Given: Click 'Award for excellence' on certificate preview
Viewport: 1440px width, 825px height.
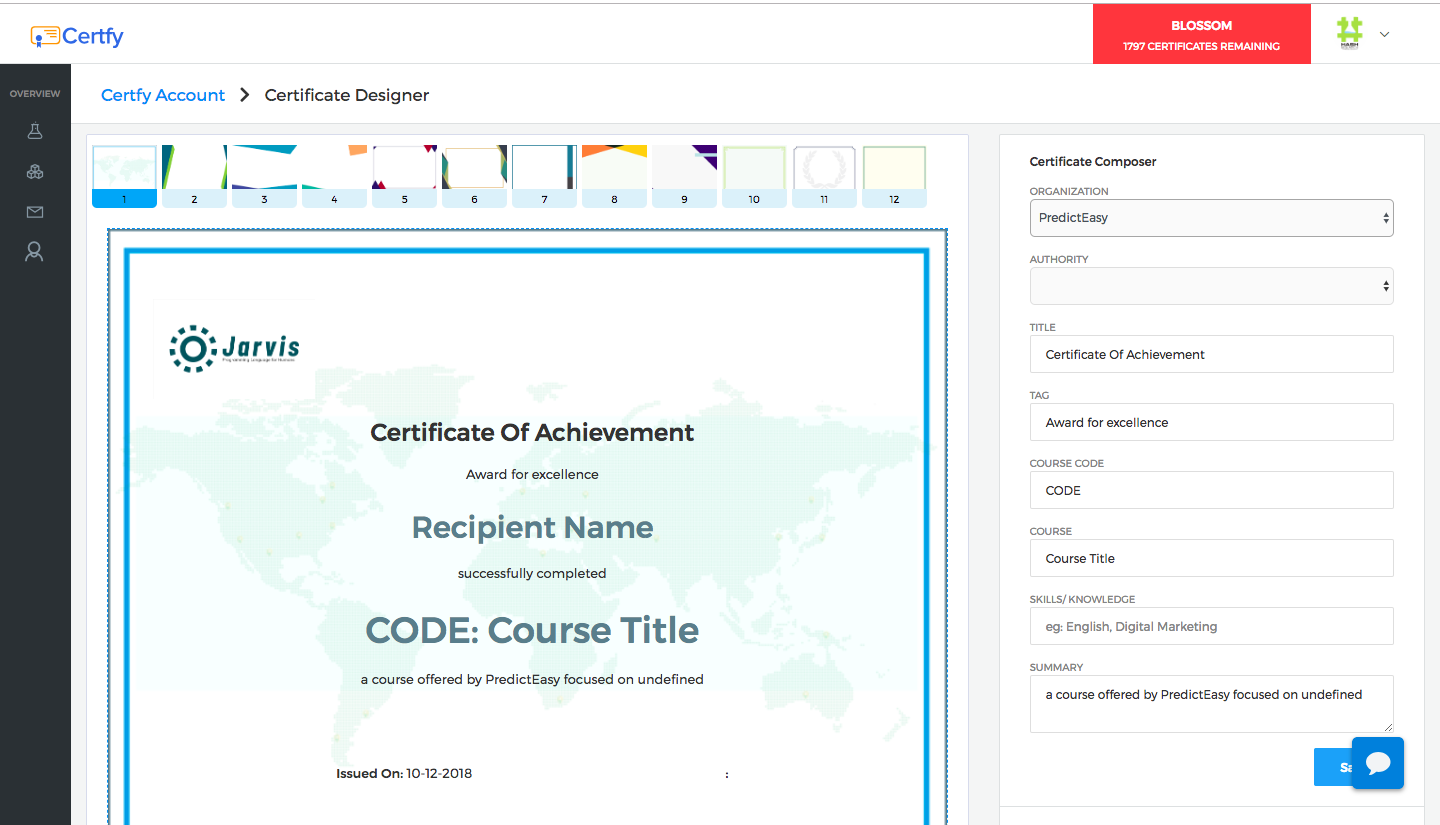Looking at the screenshot, I should 532,474.
